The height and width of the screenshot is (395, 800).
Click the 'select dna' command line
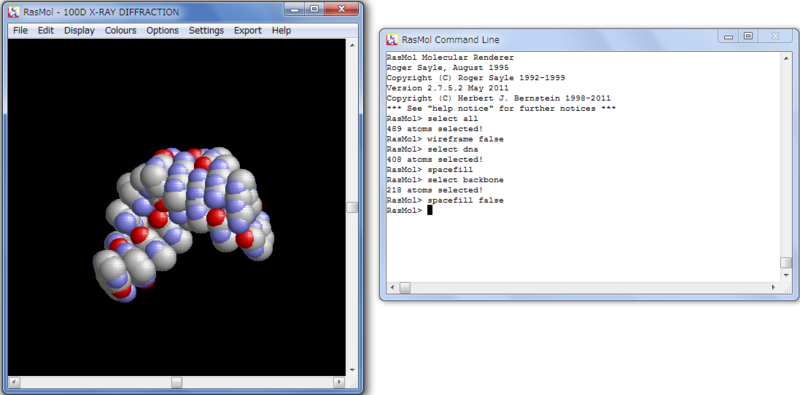click(x=432, y=149)
